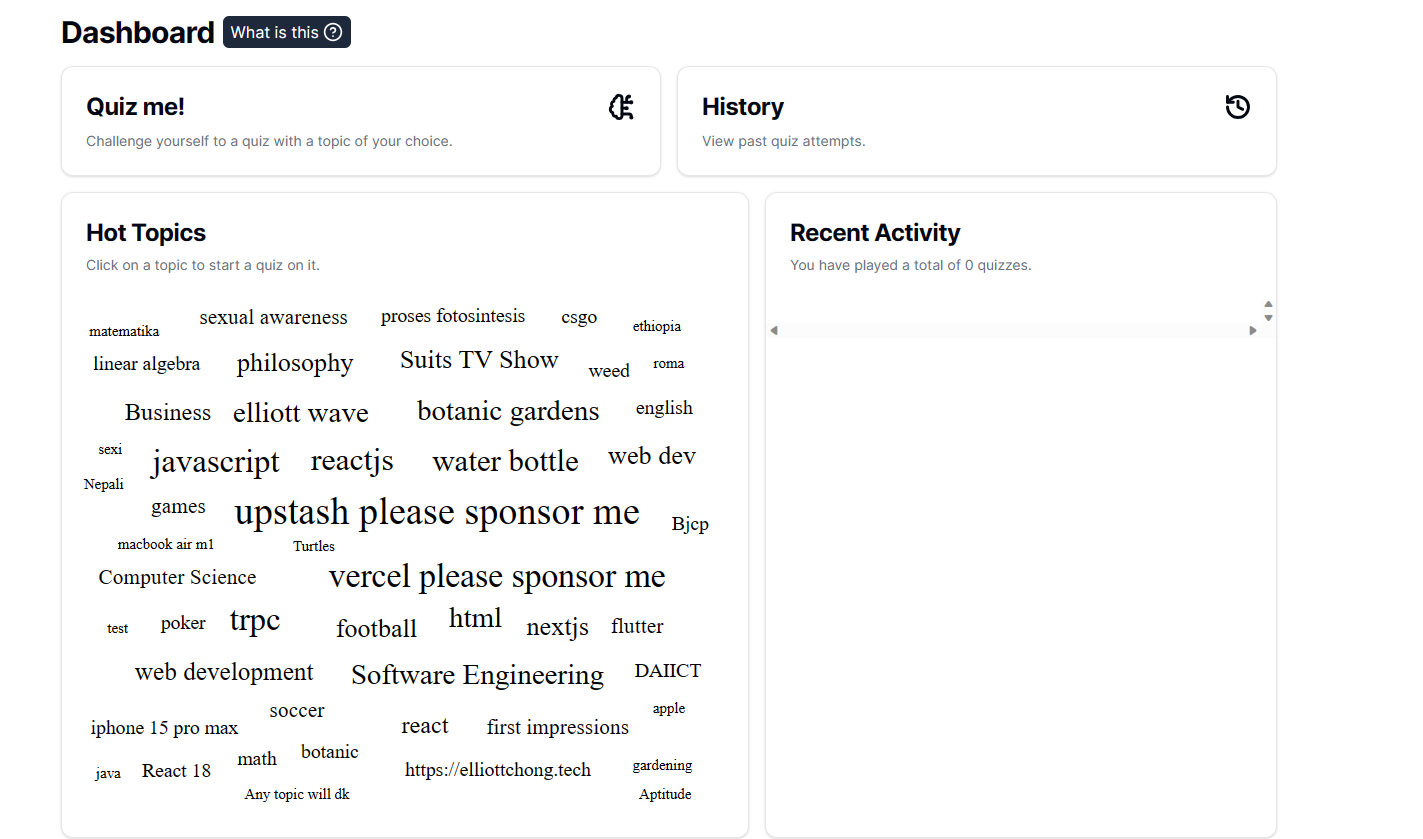Start a quiz on javascript topic
Viewport: 1423px width, 839px height.
(x=215, y=462)
